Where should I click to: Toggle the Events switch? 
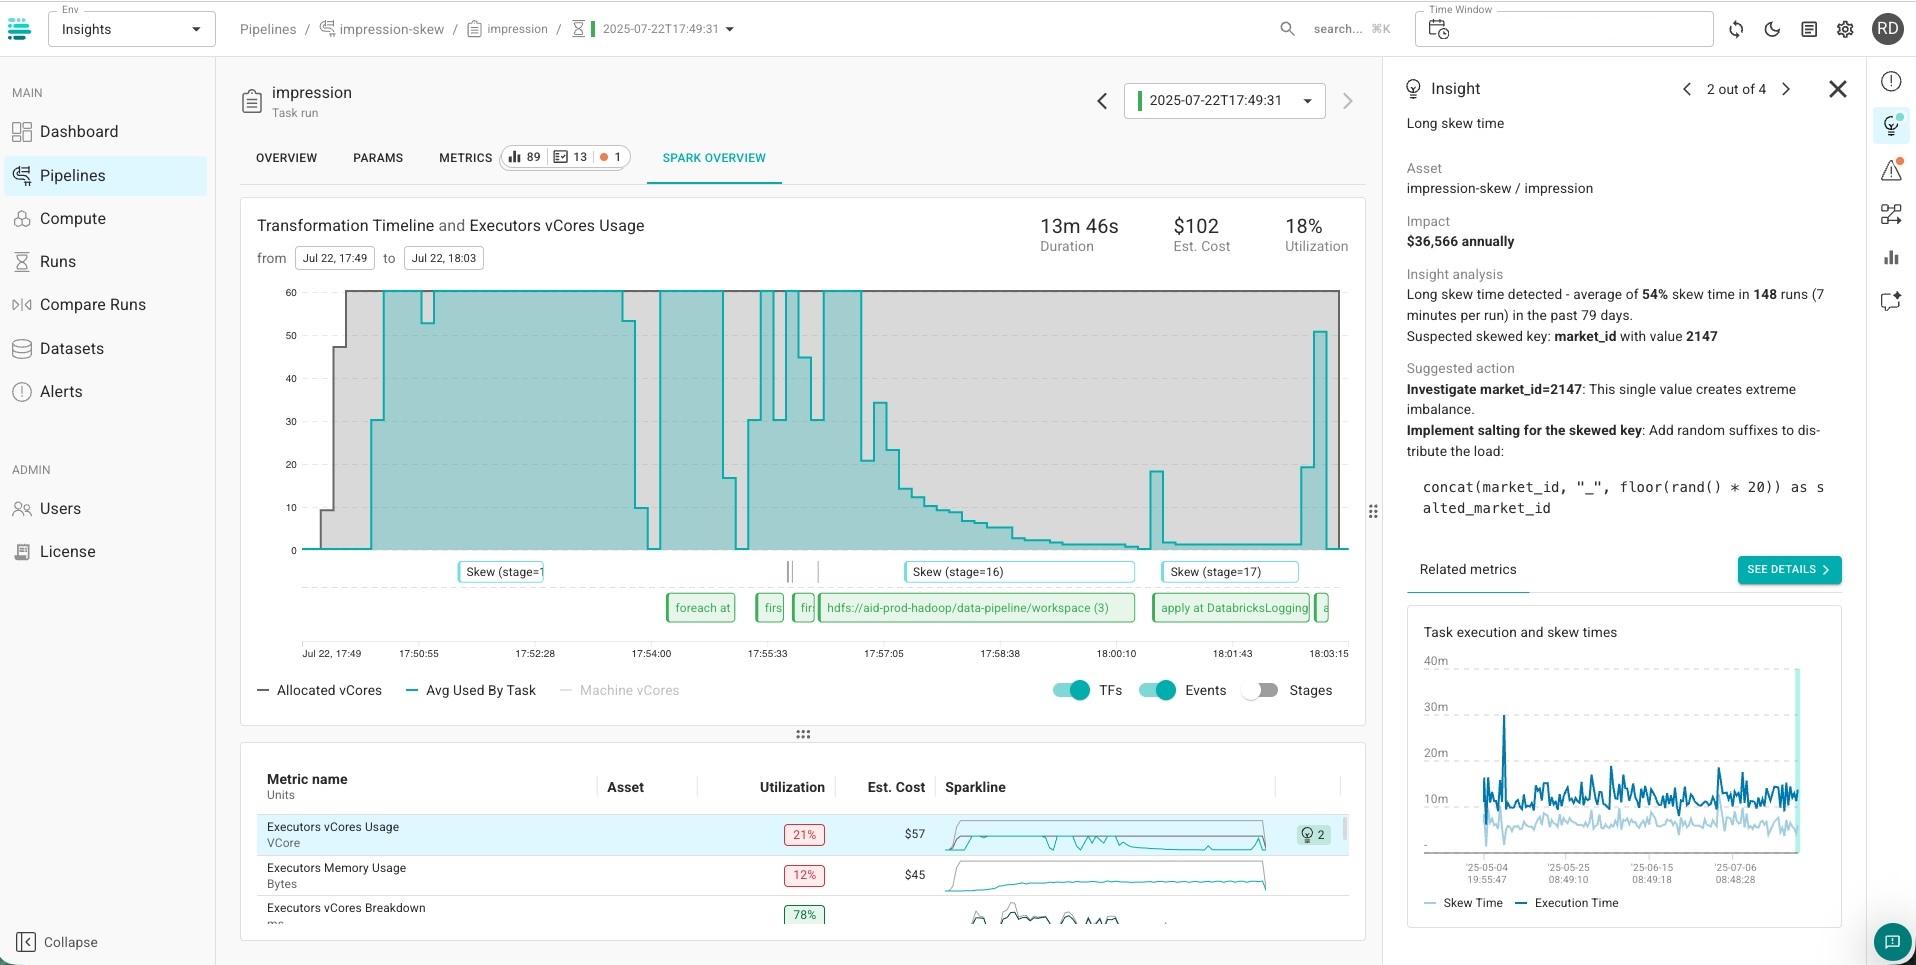(1157, 690)
